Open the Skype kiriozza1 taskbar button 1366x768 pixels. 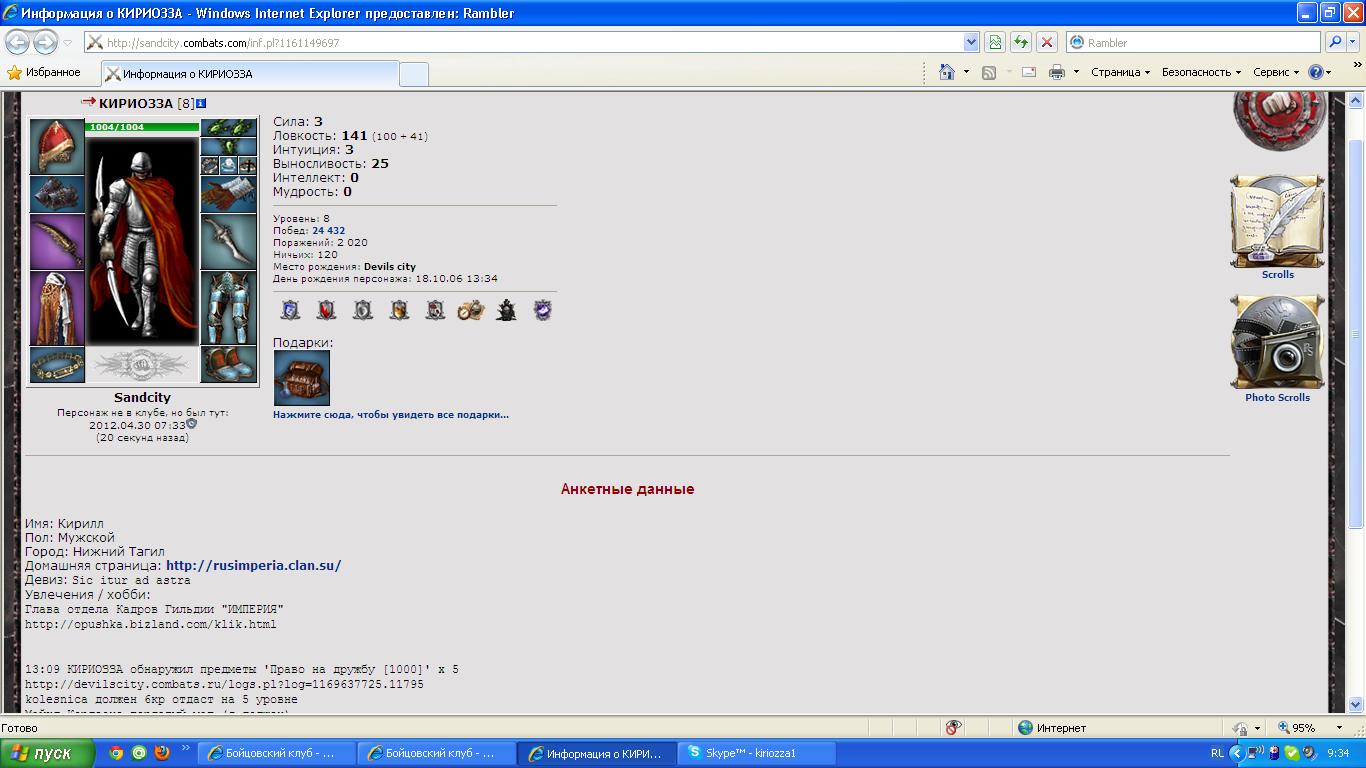(x=757, y=754)
